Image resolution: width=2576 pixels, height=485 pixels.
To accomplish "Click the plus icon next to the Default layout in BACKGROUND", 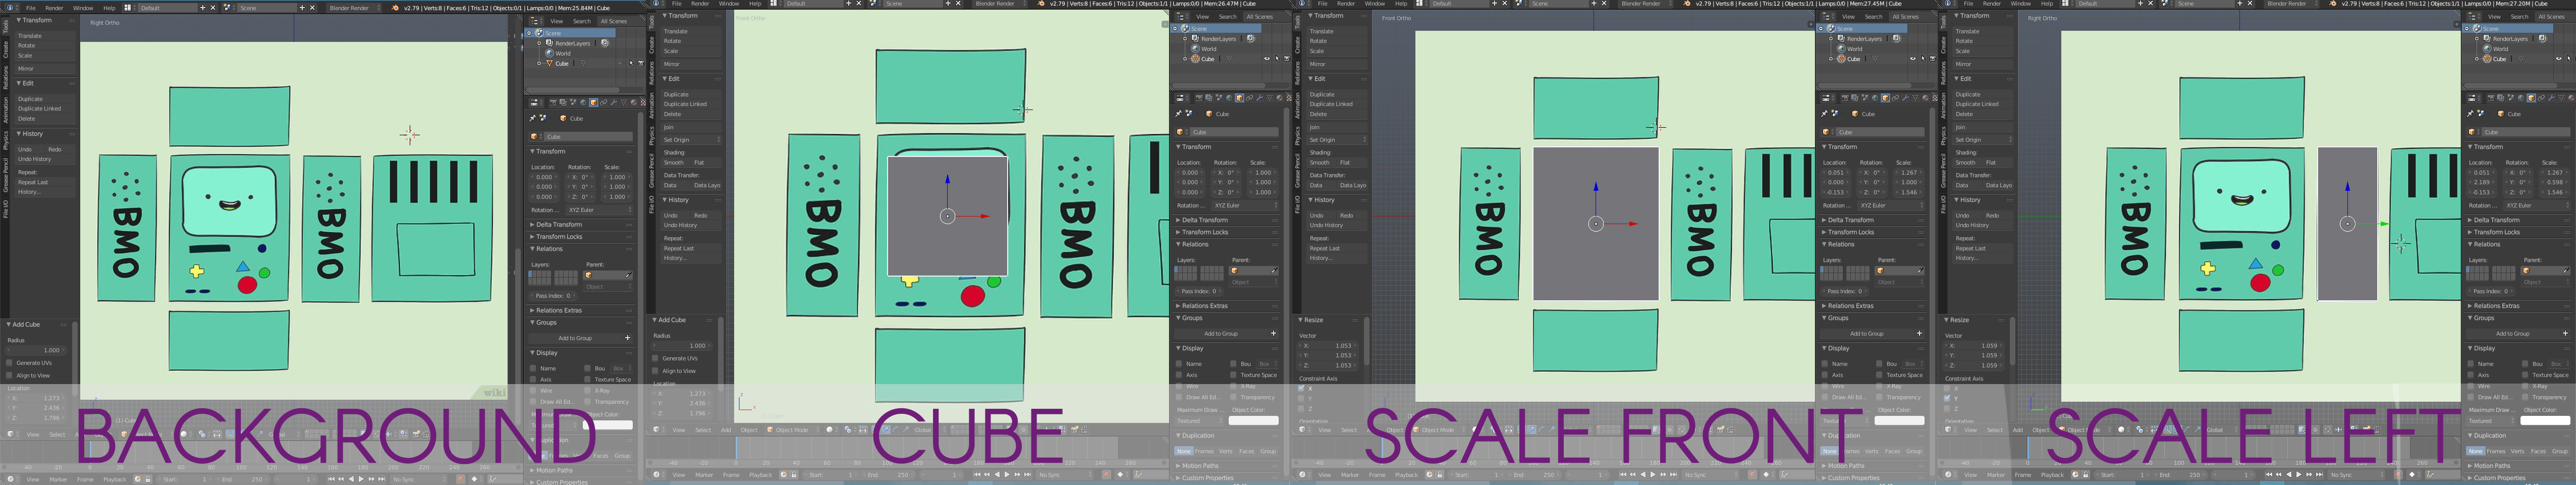I will coord(203,8).
